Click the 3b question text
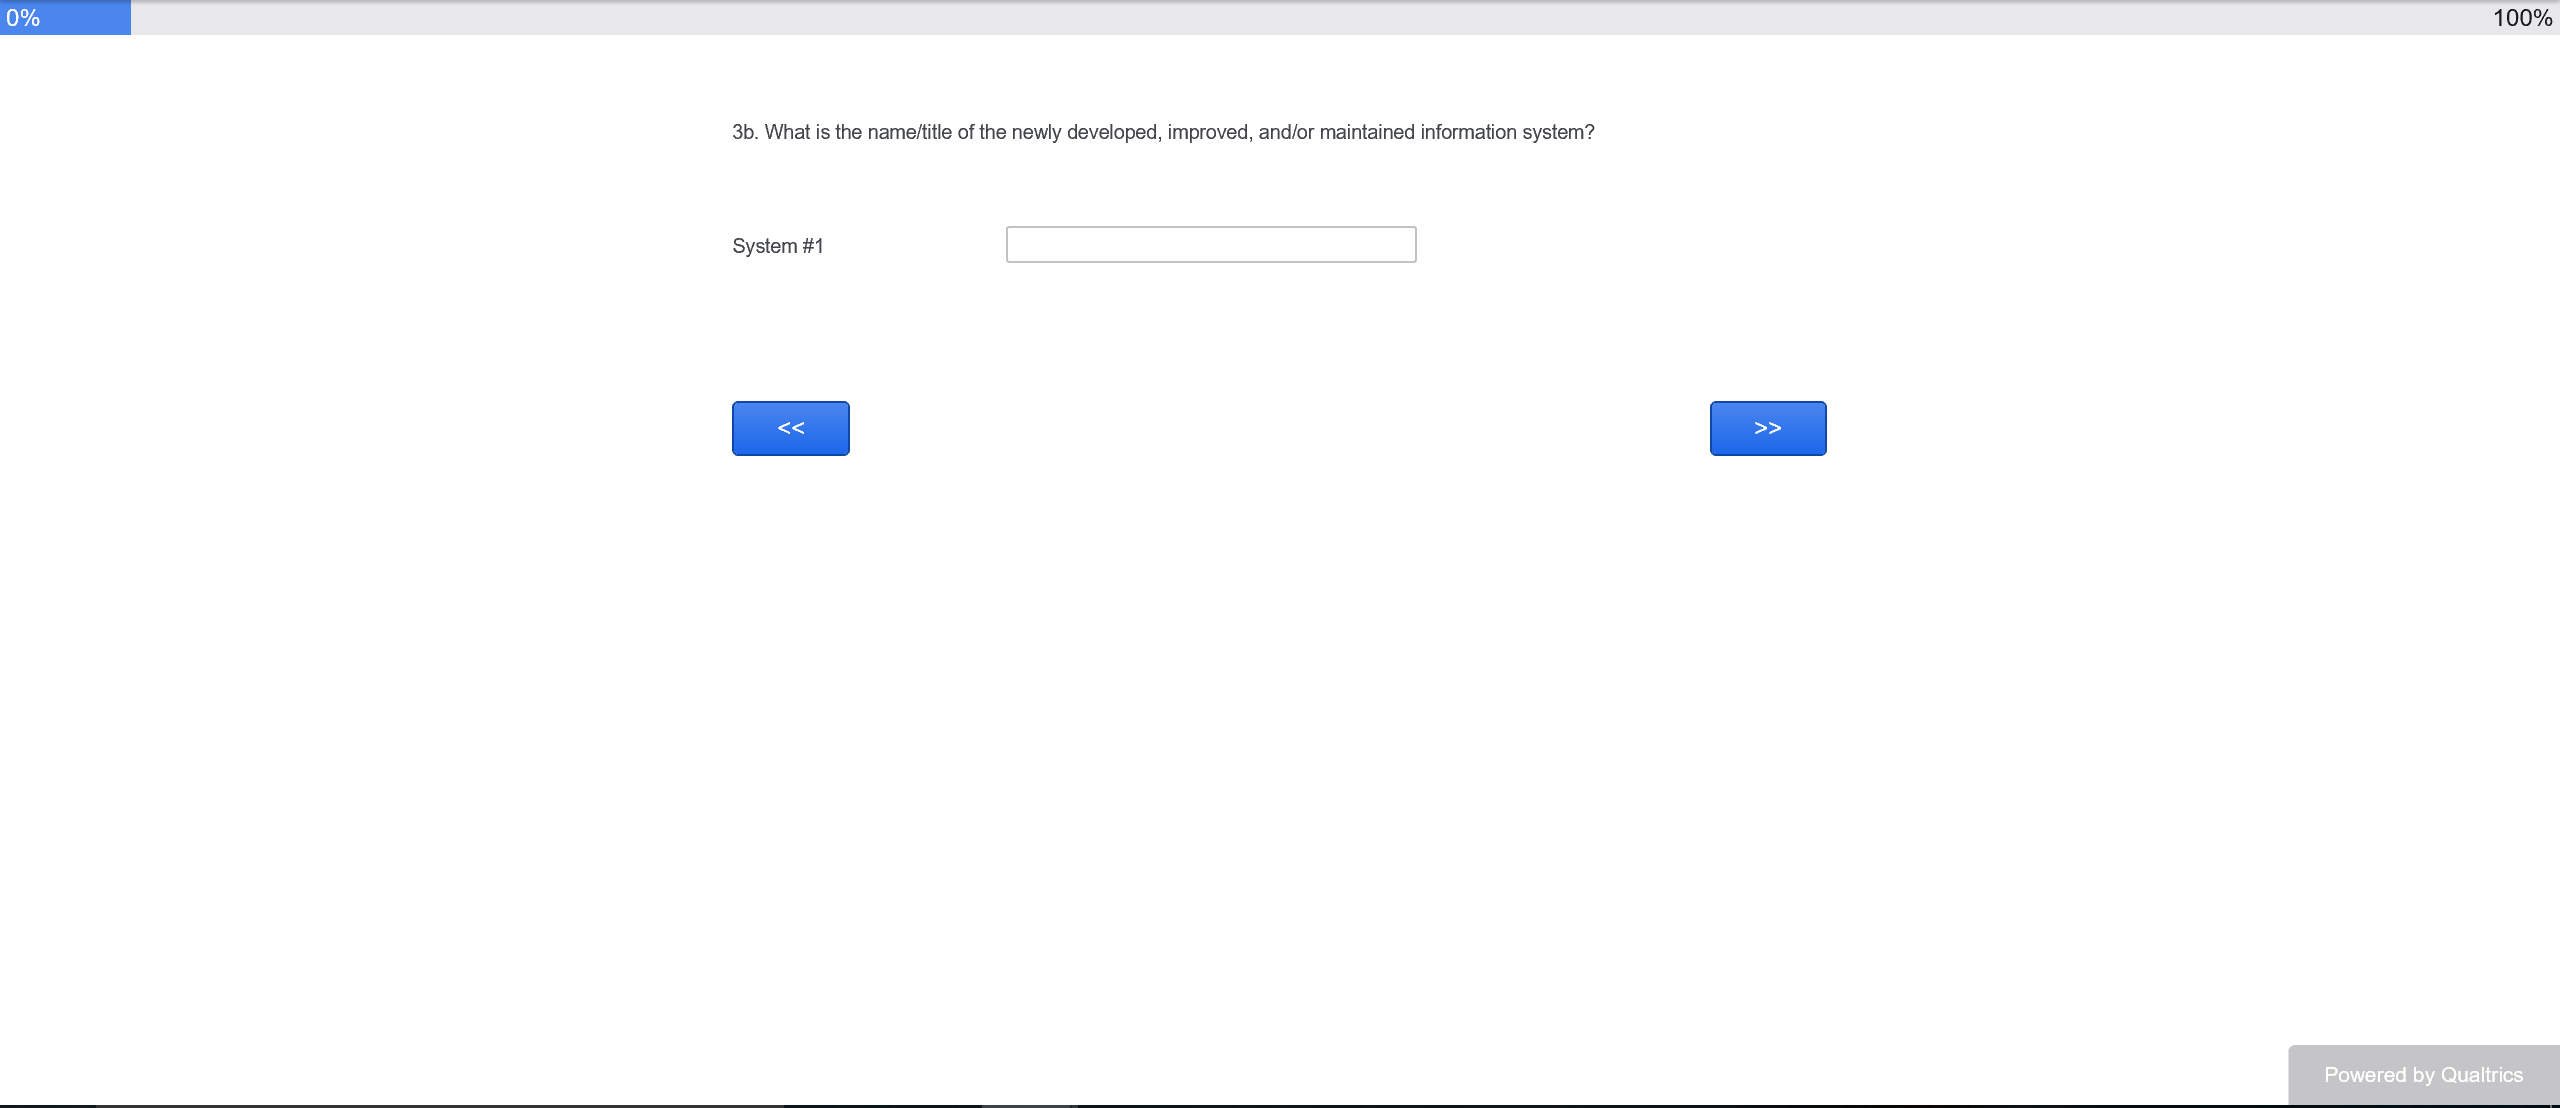The height and width of the screenshot is (1108, 2560). tap(1162, 132)
